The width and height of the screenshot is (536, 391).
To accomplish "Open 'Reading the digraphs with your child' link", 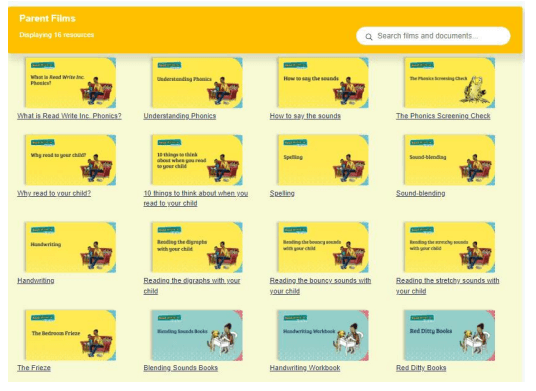I will pos(192,286).
